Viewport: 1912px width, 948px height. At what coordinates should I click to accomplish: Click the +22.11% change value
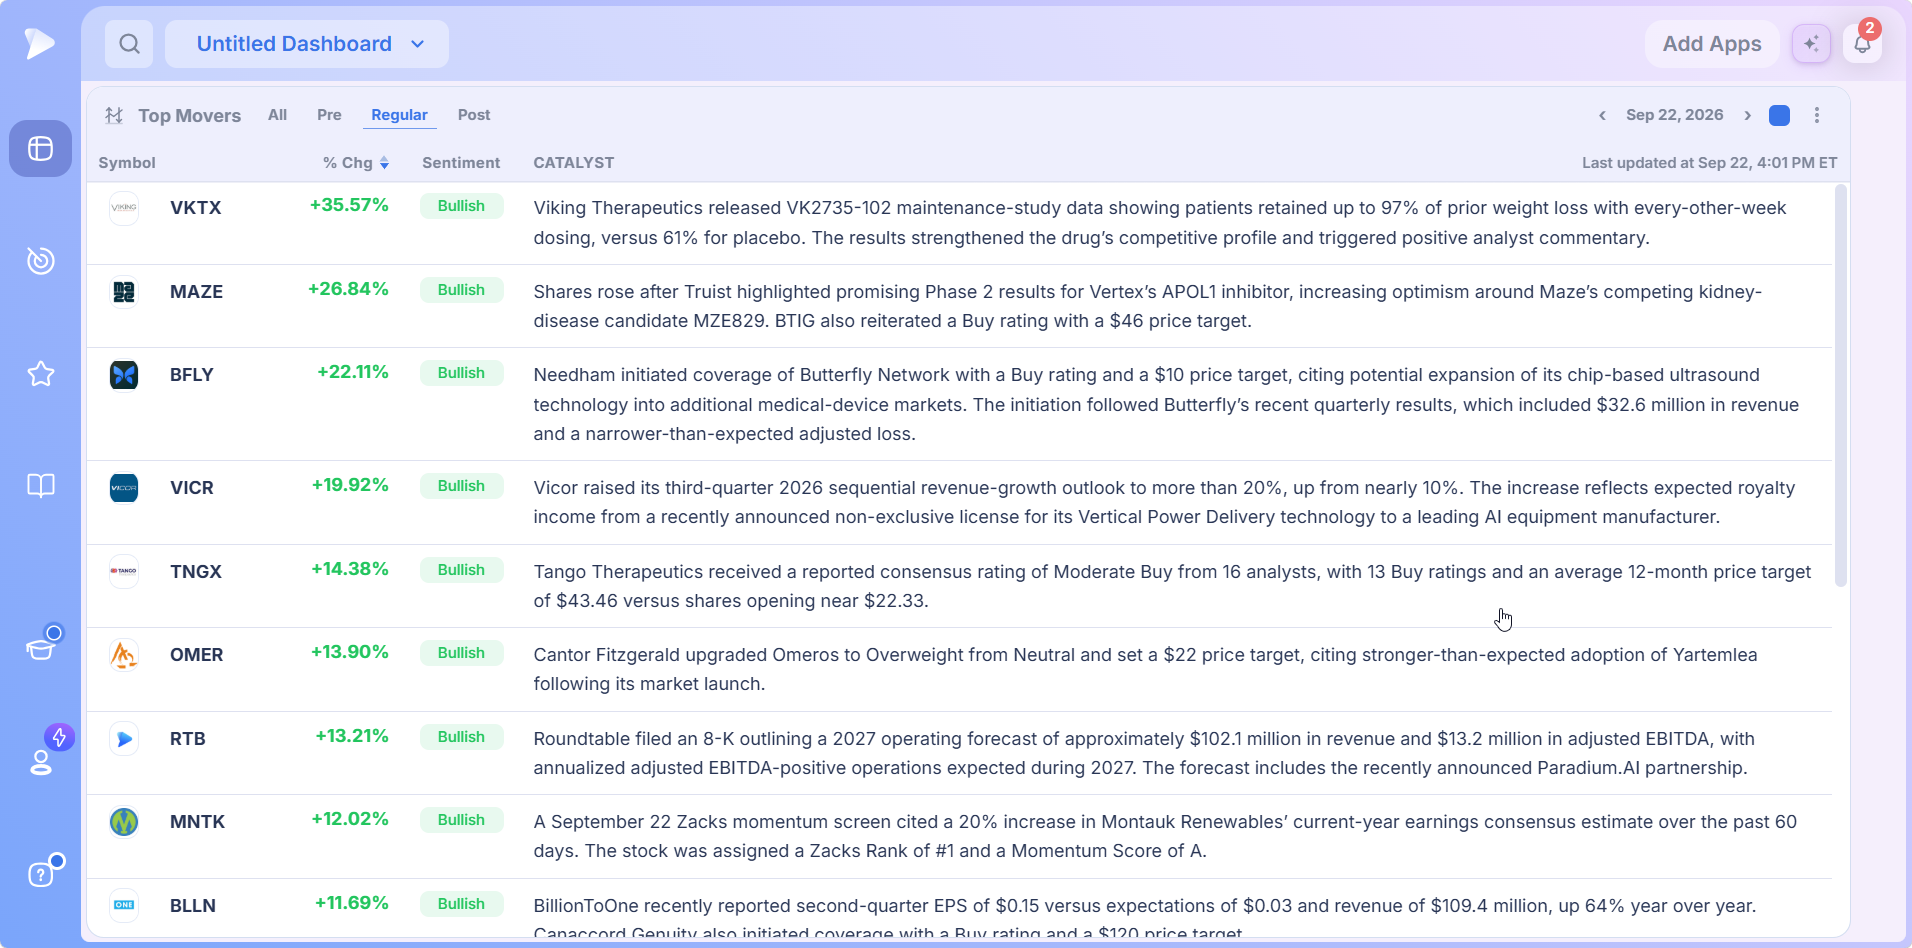[x=353, y=372]
